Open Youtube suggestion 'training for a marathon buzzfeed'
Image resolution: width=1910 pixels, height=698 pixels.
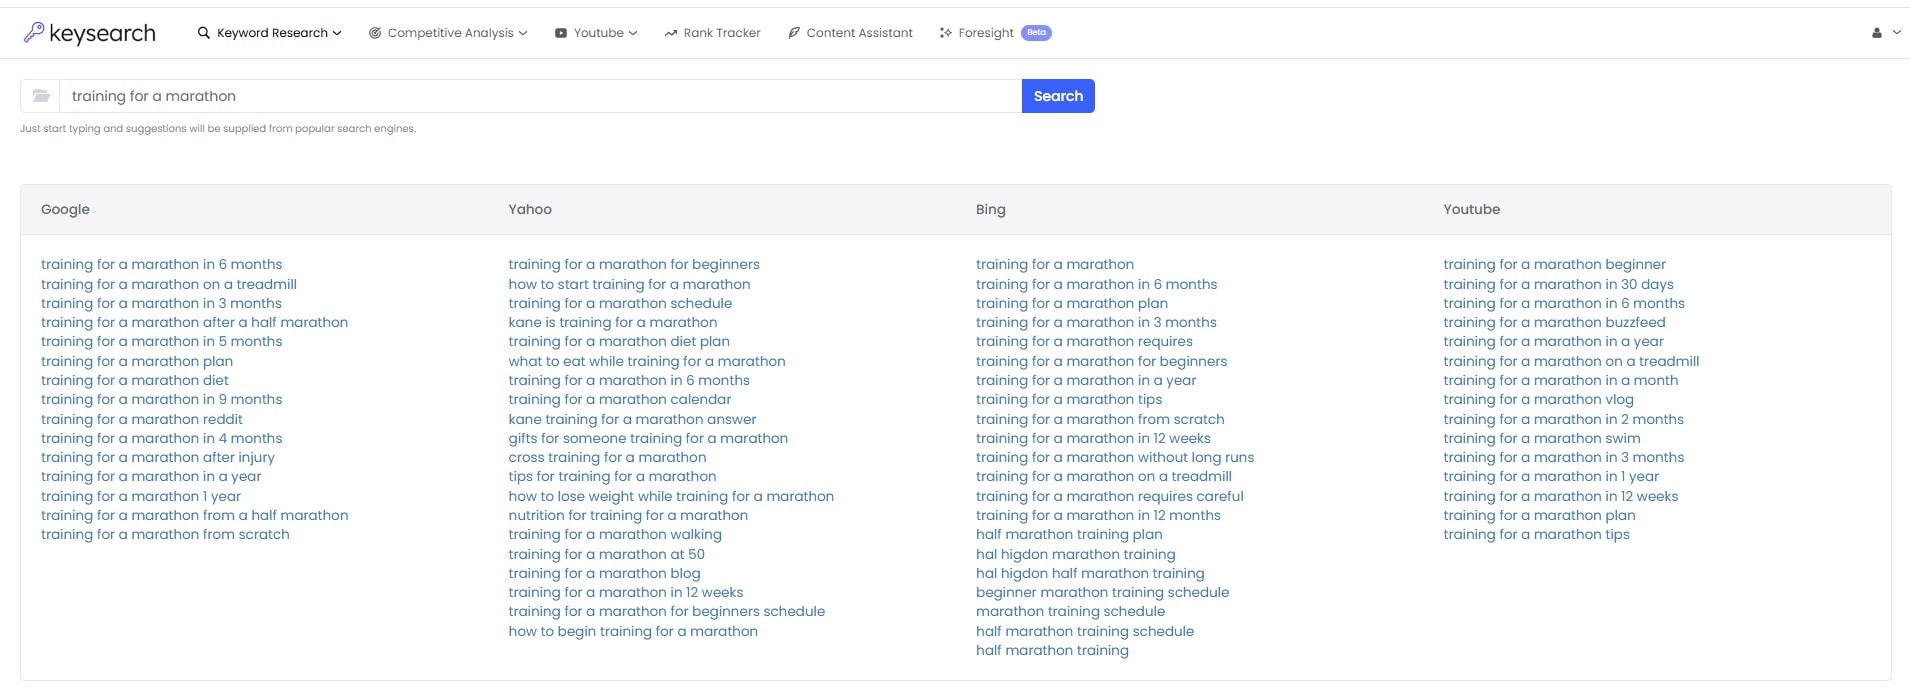coord(1555,322)
